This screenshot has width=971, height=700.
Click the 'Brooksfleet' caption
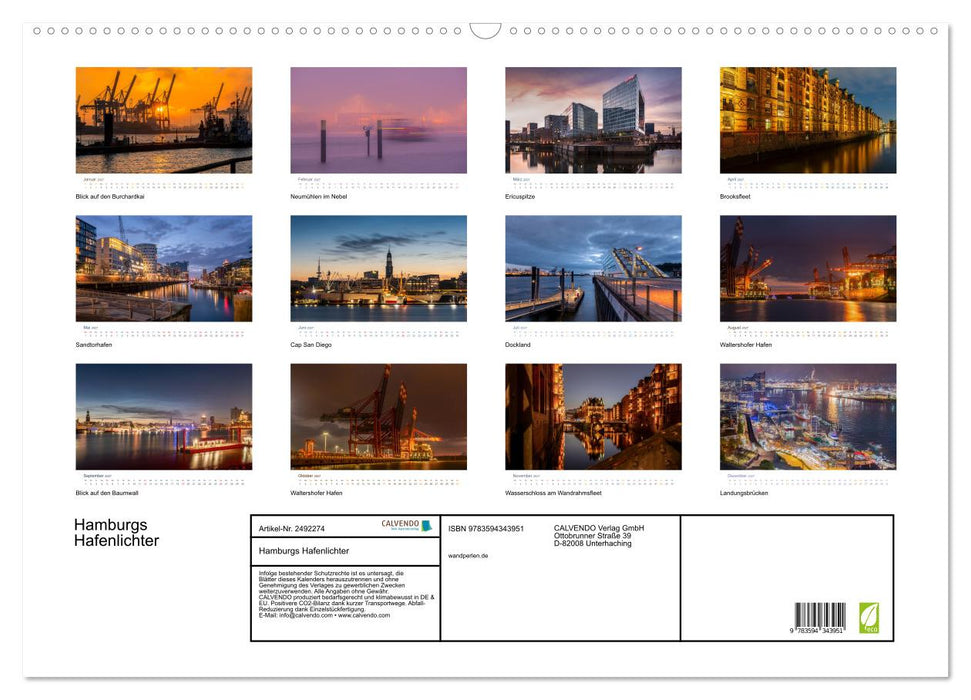pyautogui.click(x=735, y=196)
